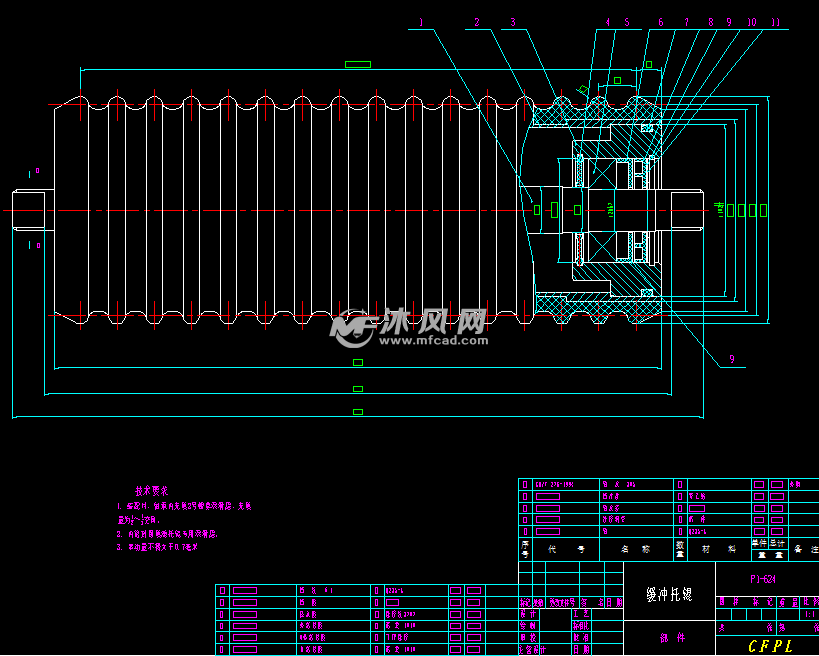Select the P1-624 drawing number
Viewport: 819px width, 656px height.
tap(764, 579)
